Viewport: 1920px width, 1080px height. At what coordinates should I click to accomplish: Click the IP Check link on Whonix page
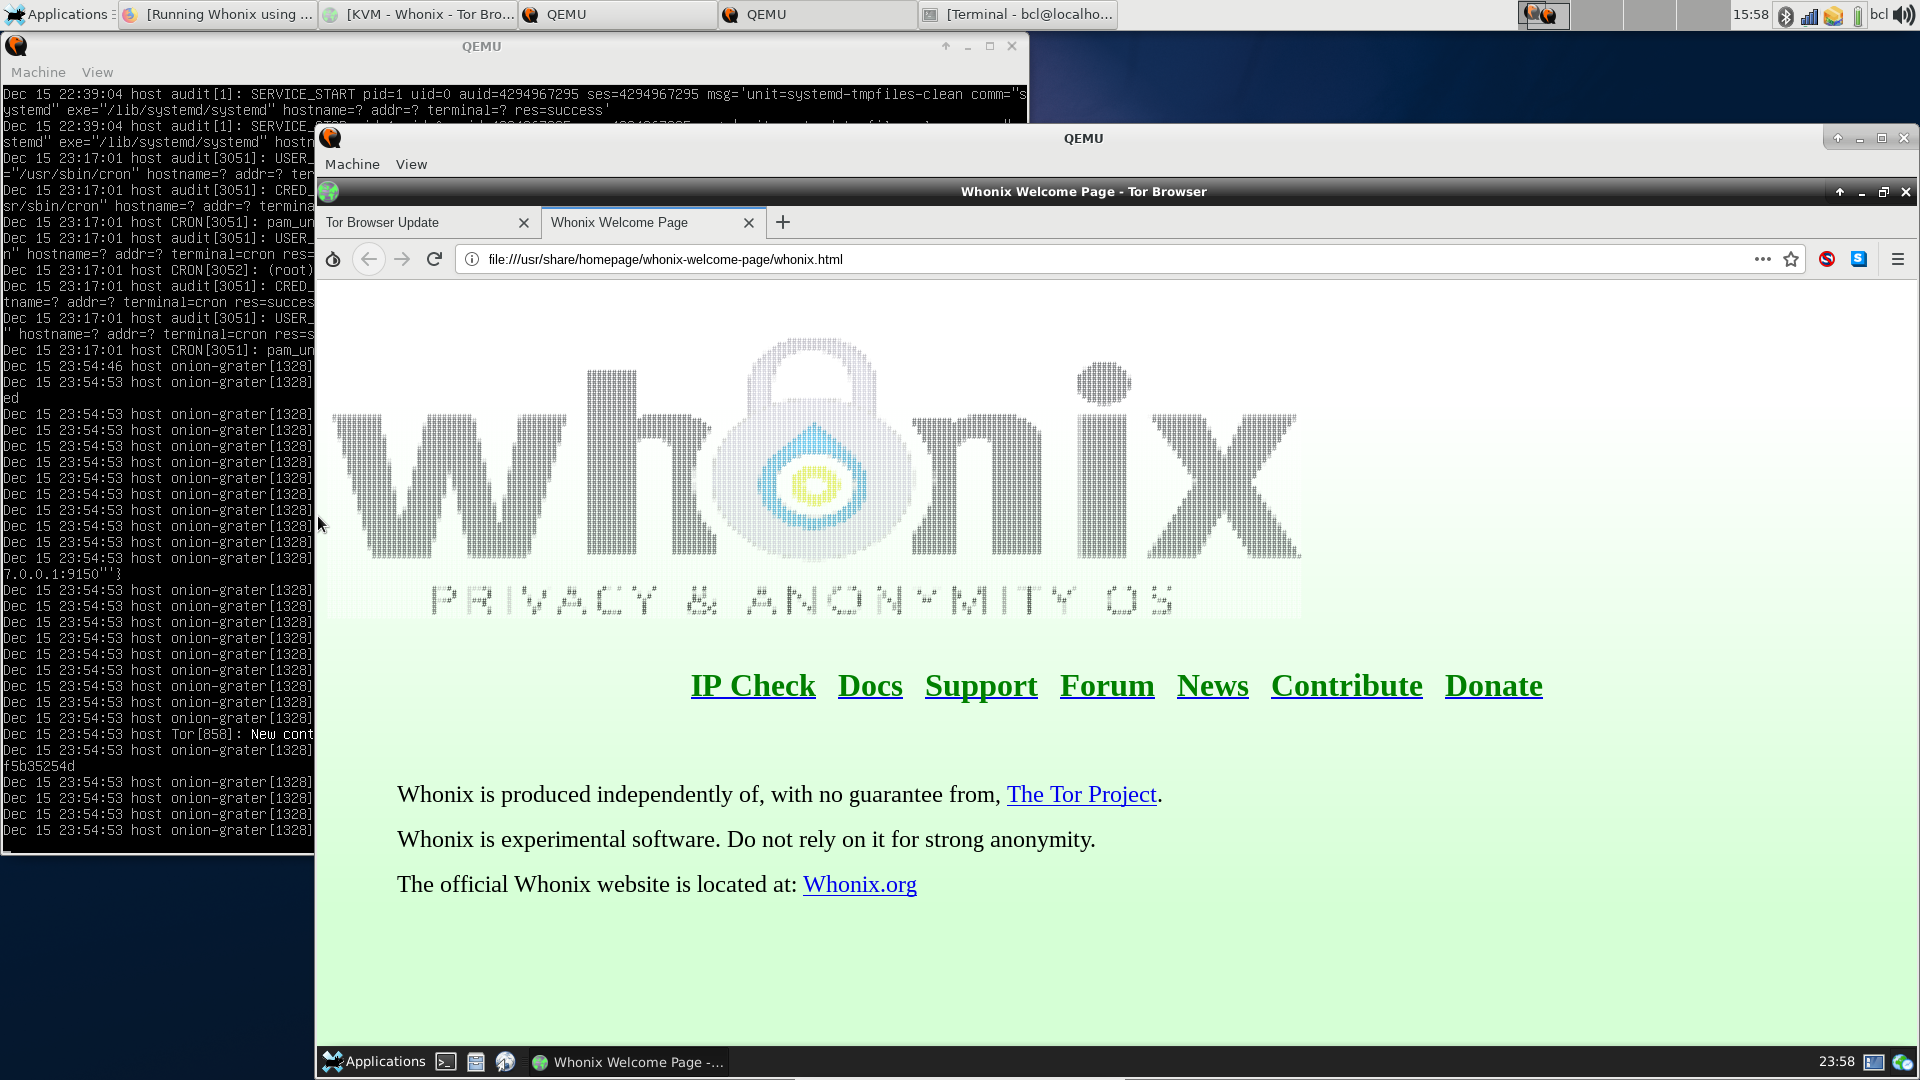tap(752, 684)
